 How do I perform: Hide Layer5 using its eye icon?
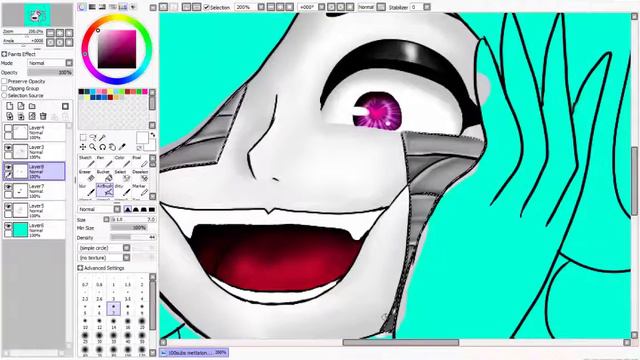(8, 207)
